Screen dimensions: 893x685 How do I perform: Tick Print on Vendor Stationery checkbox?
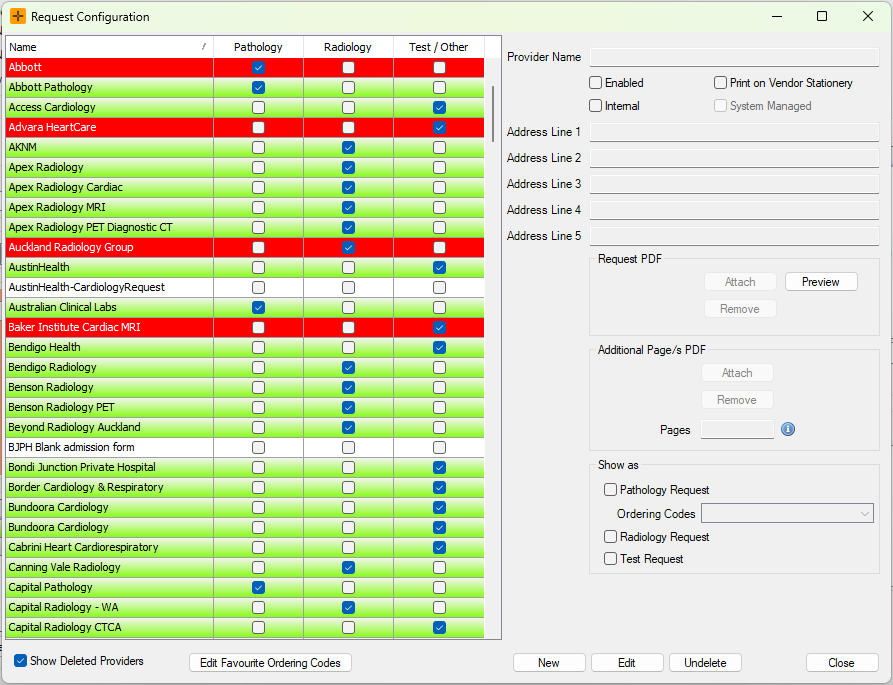coord(720,83)
